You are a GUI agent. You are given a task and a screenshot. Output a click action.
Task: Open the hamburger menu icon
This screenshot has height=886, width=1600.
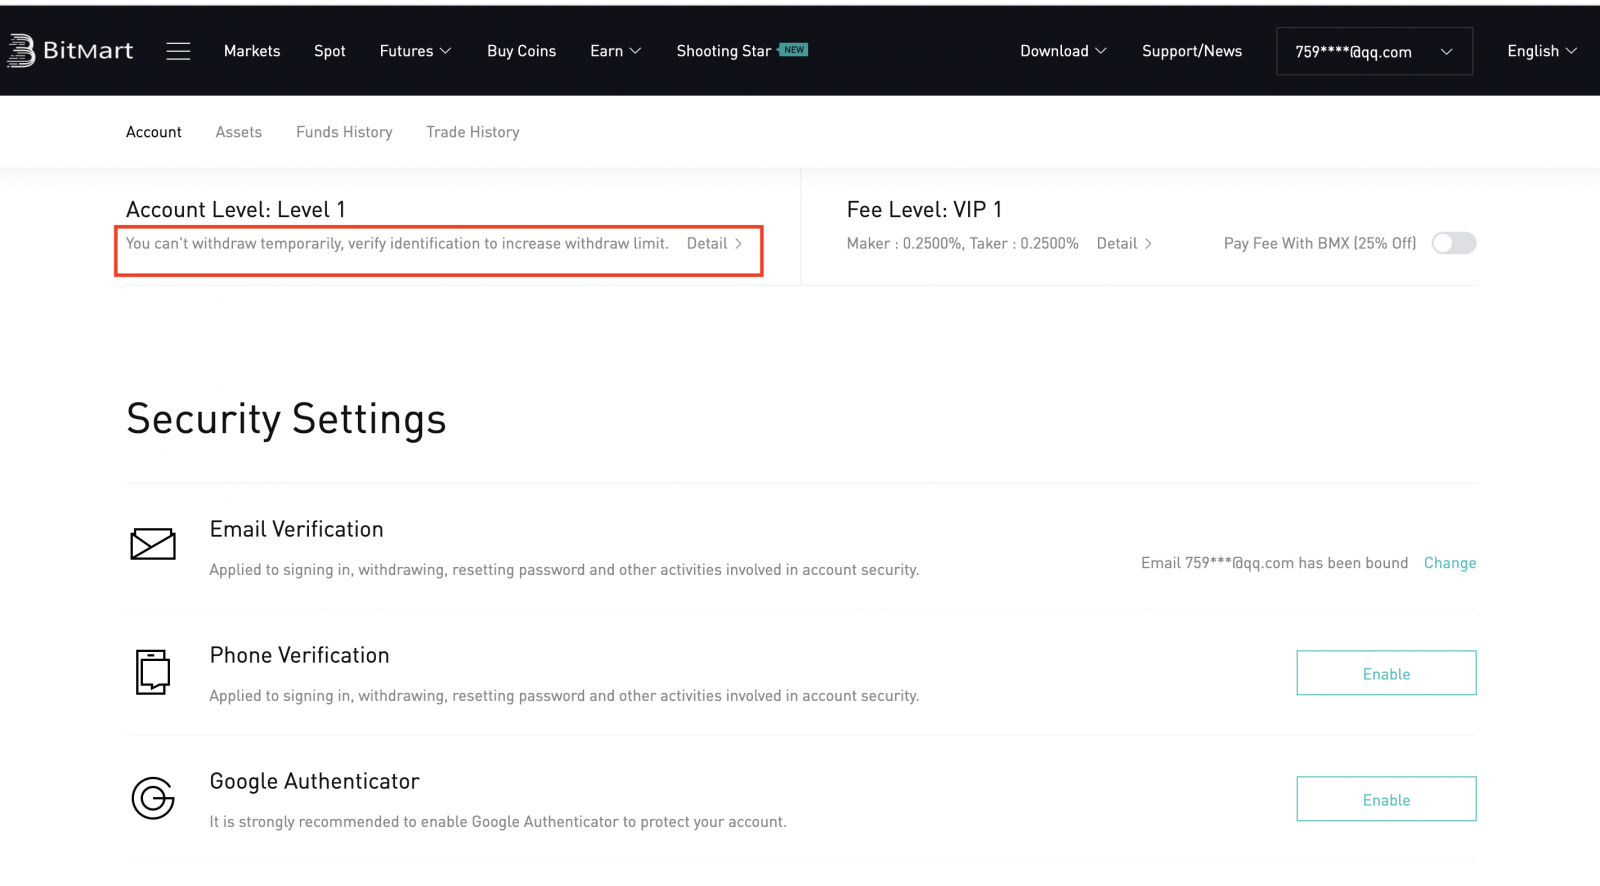click(178, 51)
